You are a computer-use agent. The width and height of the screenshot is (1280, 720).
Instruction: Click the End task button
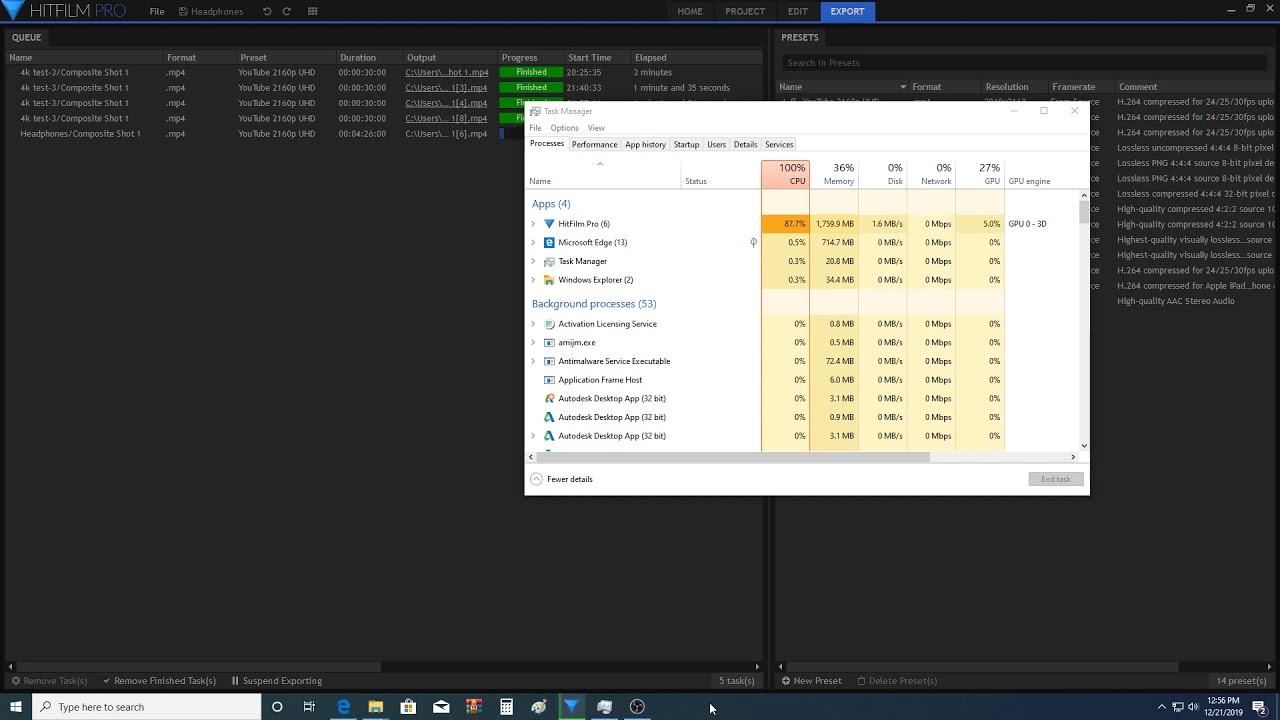click(x=1056, y=479)
